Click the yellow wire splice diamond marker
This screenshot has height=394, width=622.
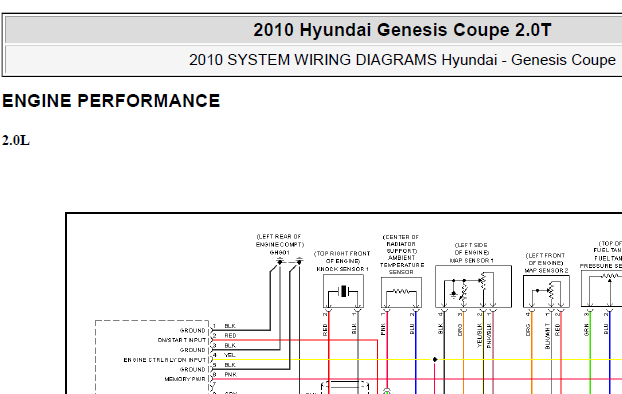pyautogui.click(x=435, y=359)
